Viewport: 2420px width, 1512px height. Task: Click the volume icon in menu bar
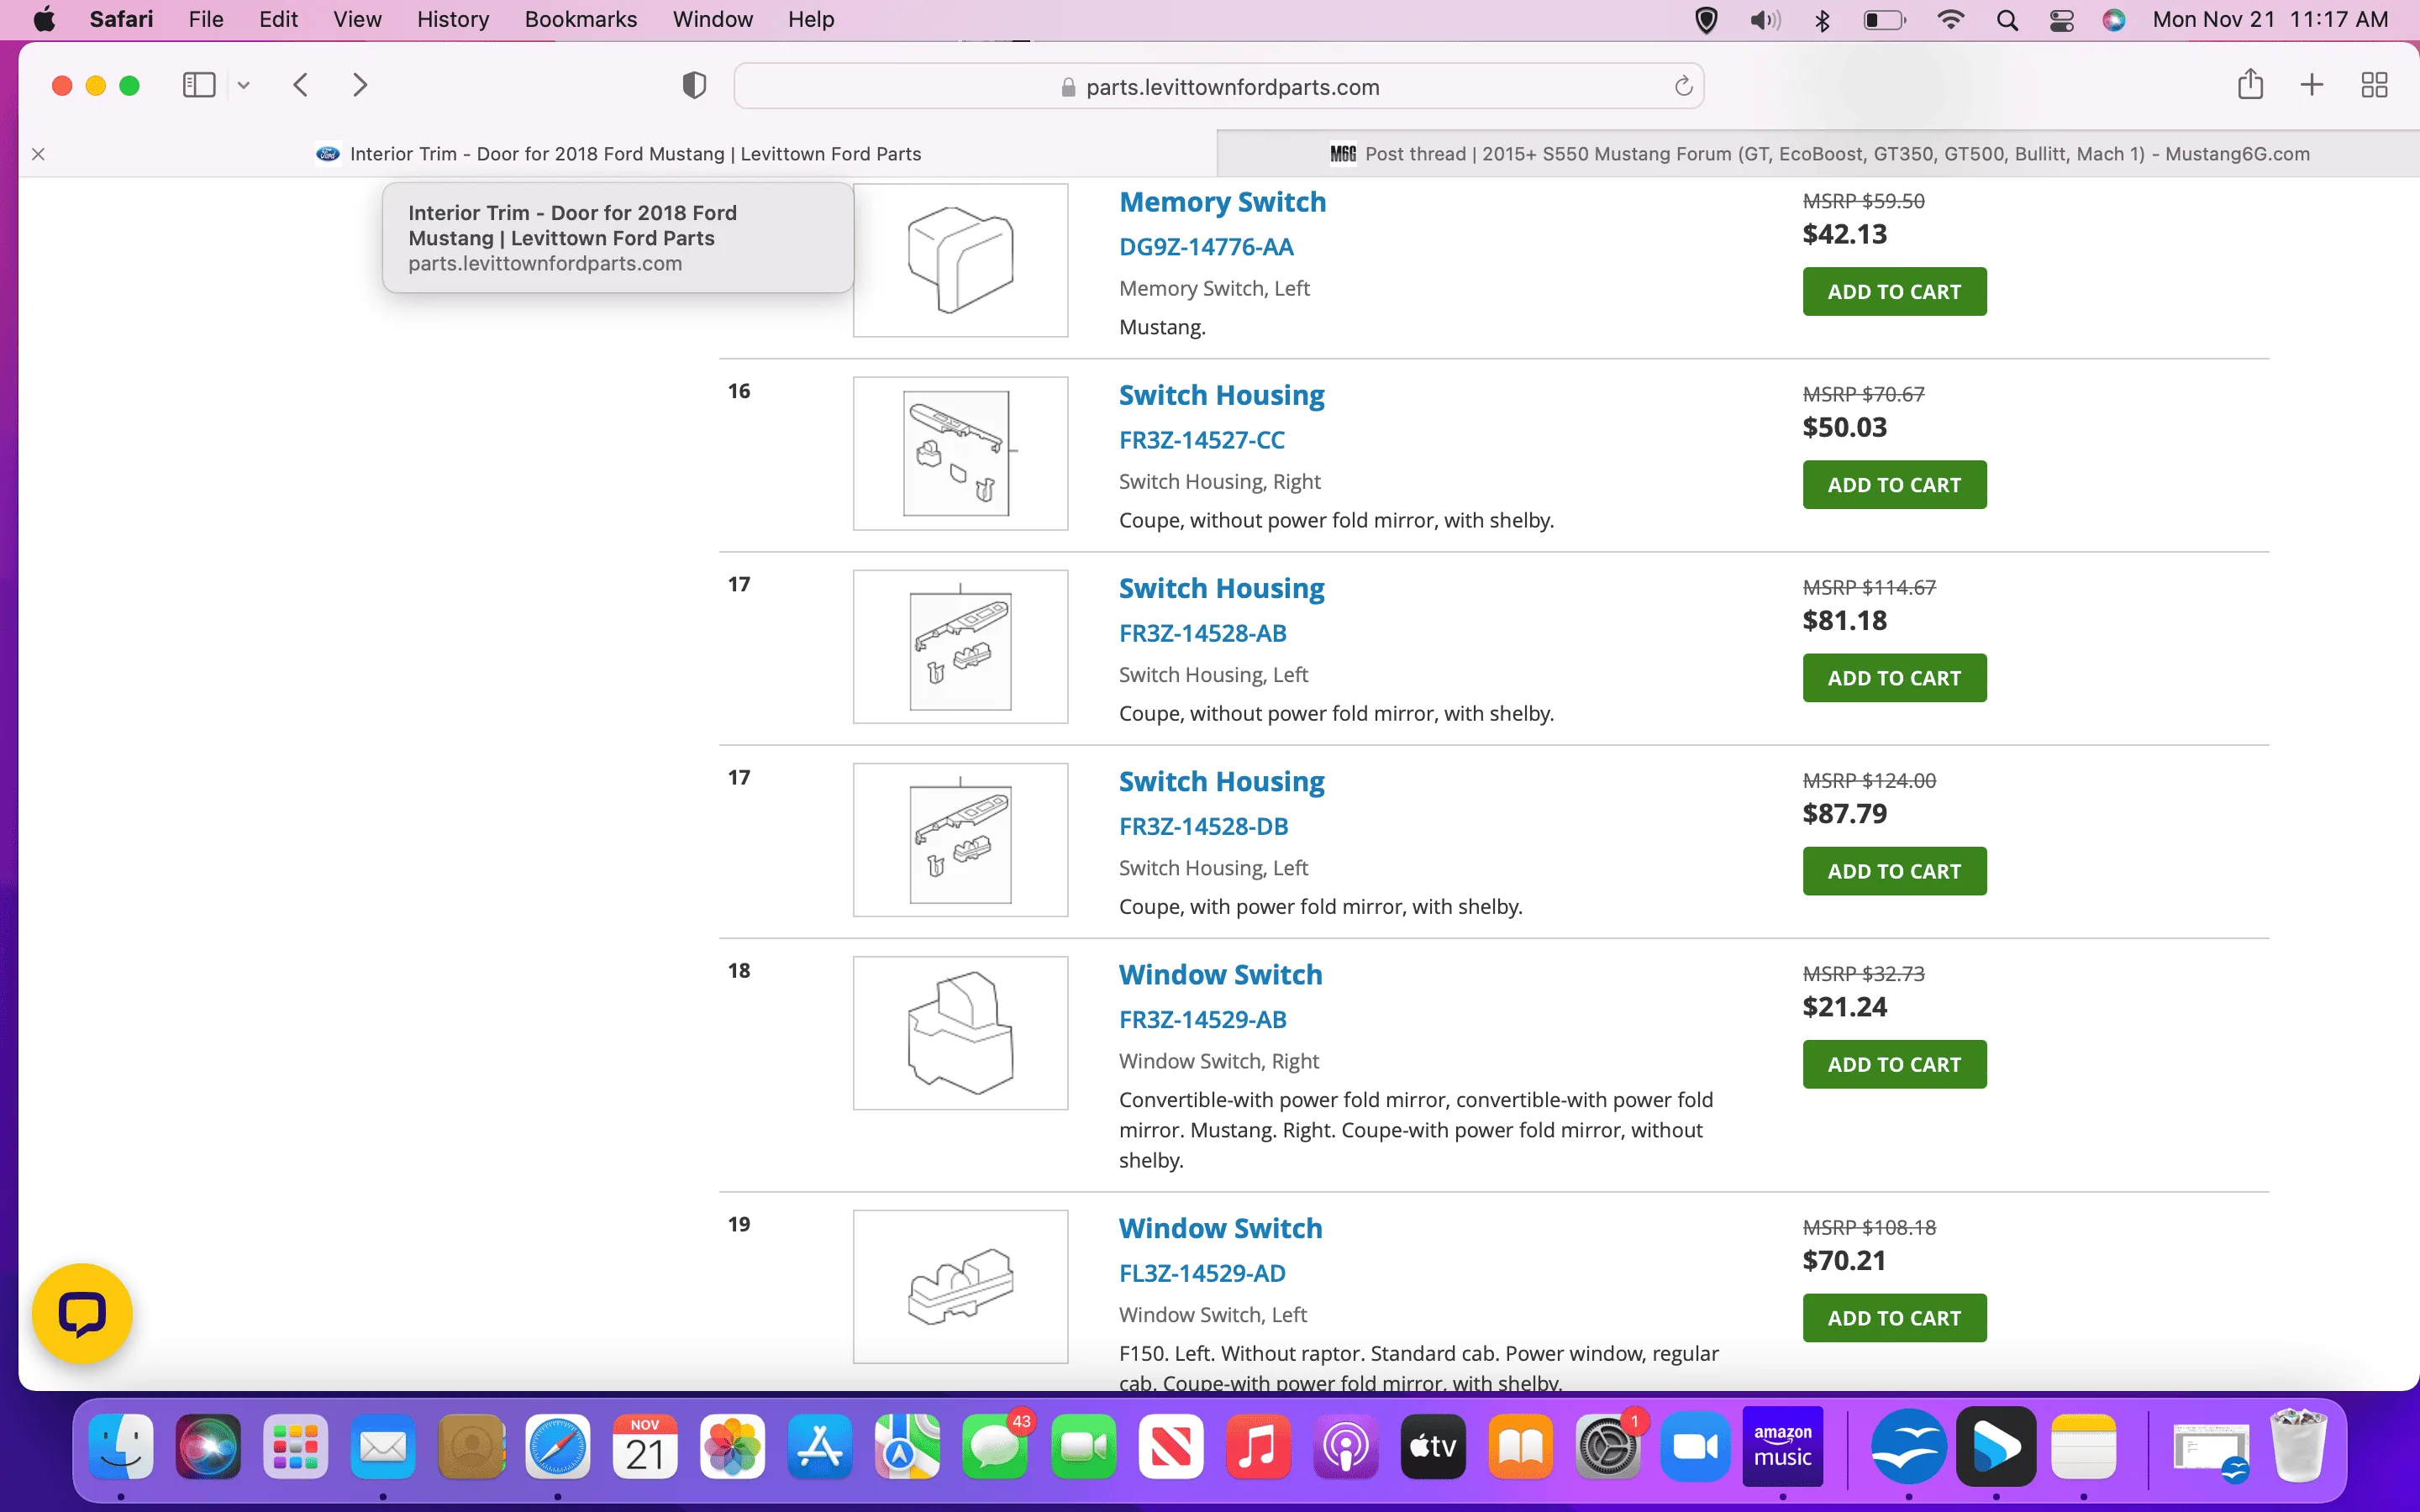(1765, 20)
